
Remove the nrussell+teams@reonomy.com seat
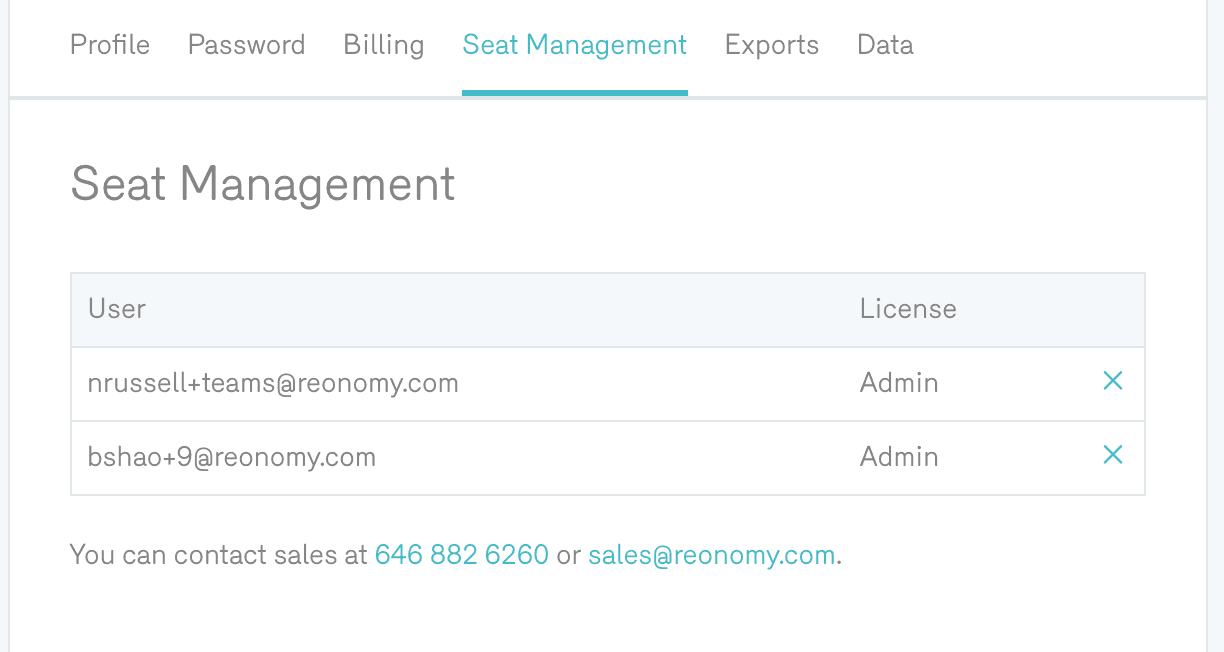click(x=1112, y=381)
